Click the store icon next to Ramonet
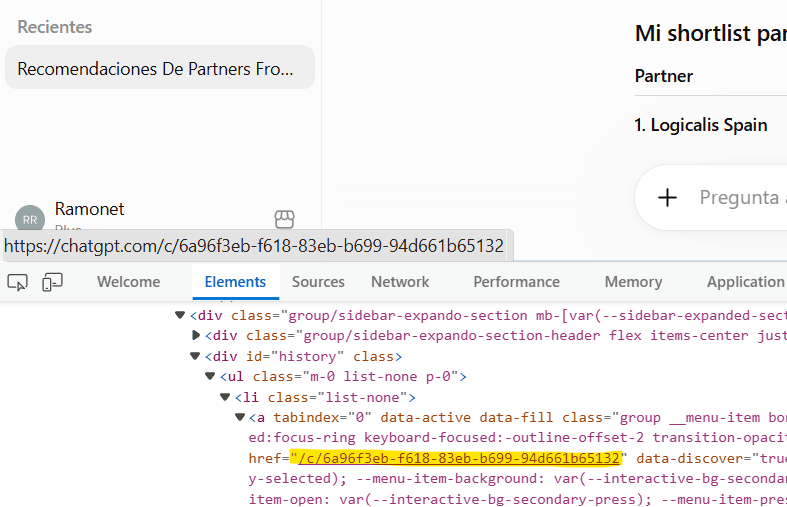Screen dimensions: 787x507 pos(284,219)
